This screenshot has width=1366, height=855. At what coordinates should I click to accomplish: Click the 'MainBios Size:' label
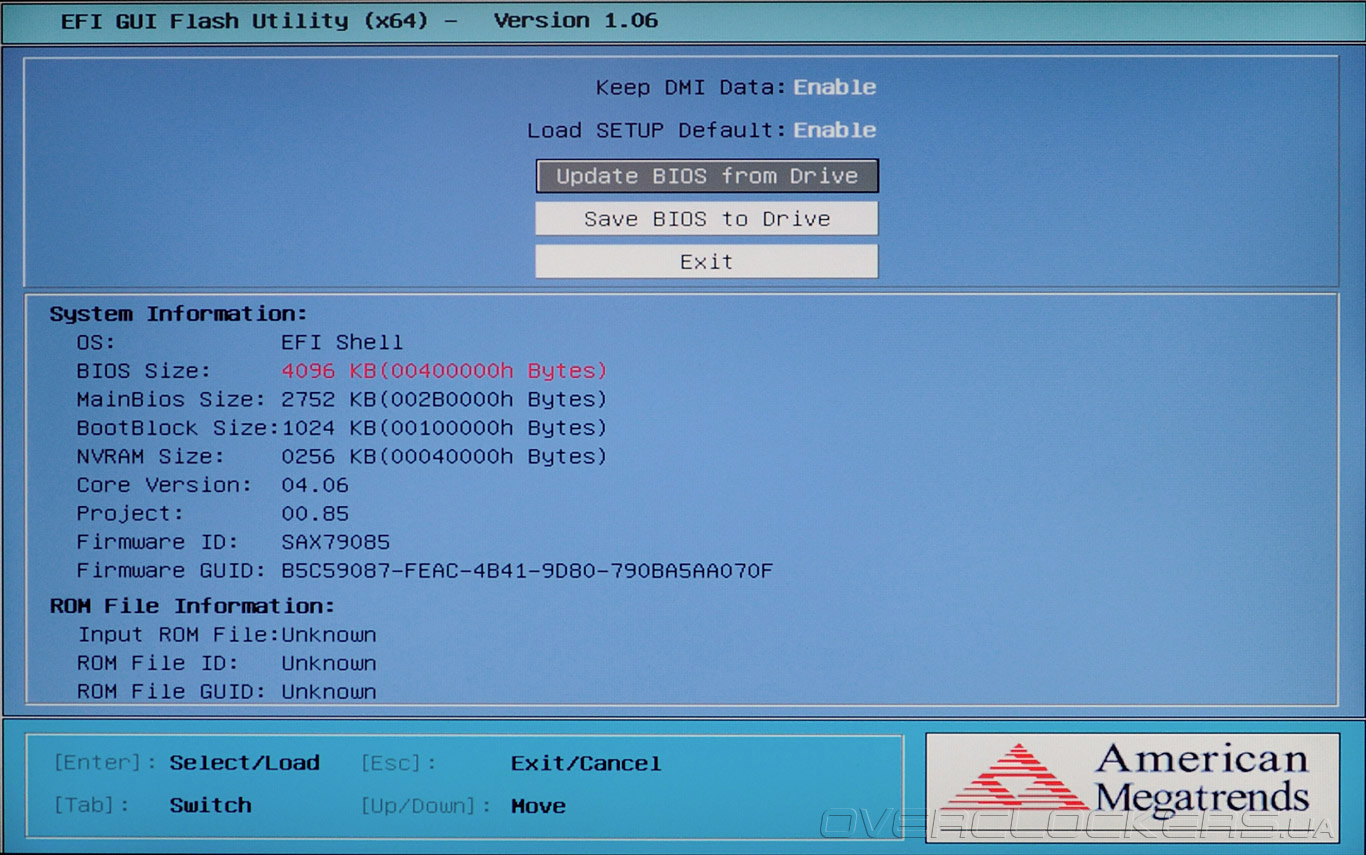point(171,399)
